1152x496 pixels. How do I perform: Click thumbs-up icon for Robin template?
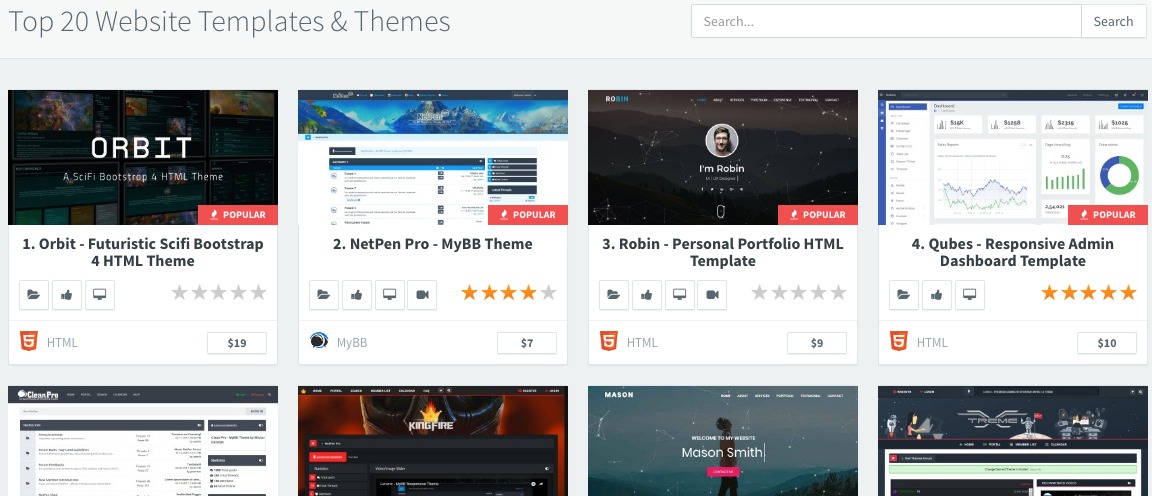647,295
